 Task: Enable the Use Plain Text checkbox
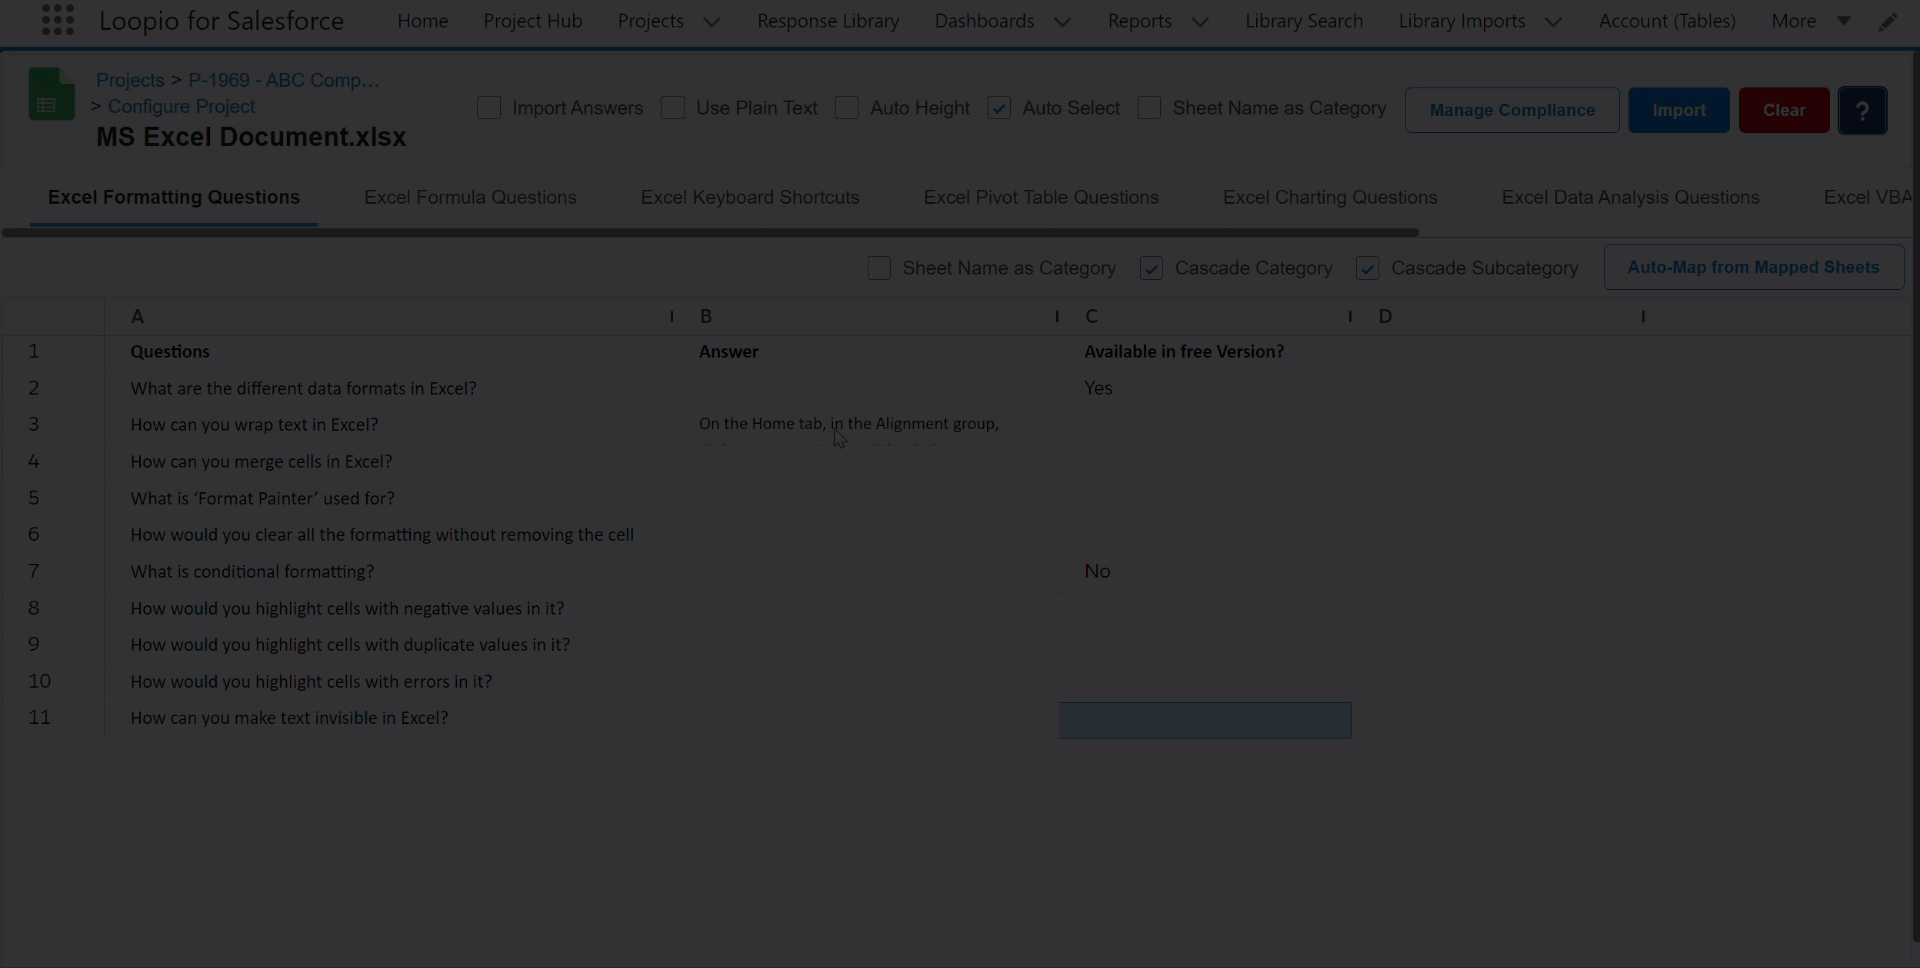click(x=673, y=108)
